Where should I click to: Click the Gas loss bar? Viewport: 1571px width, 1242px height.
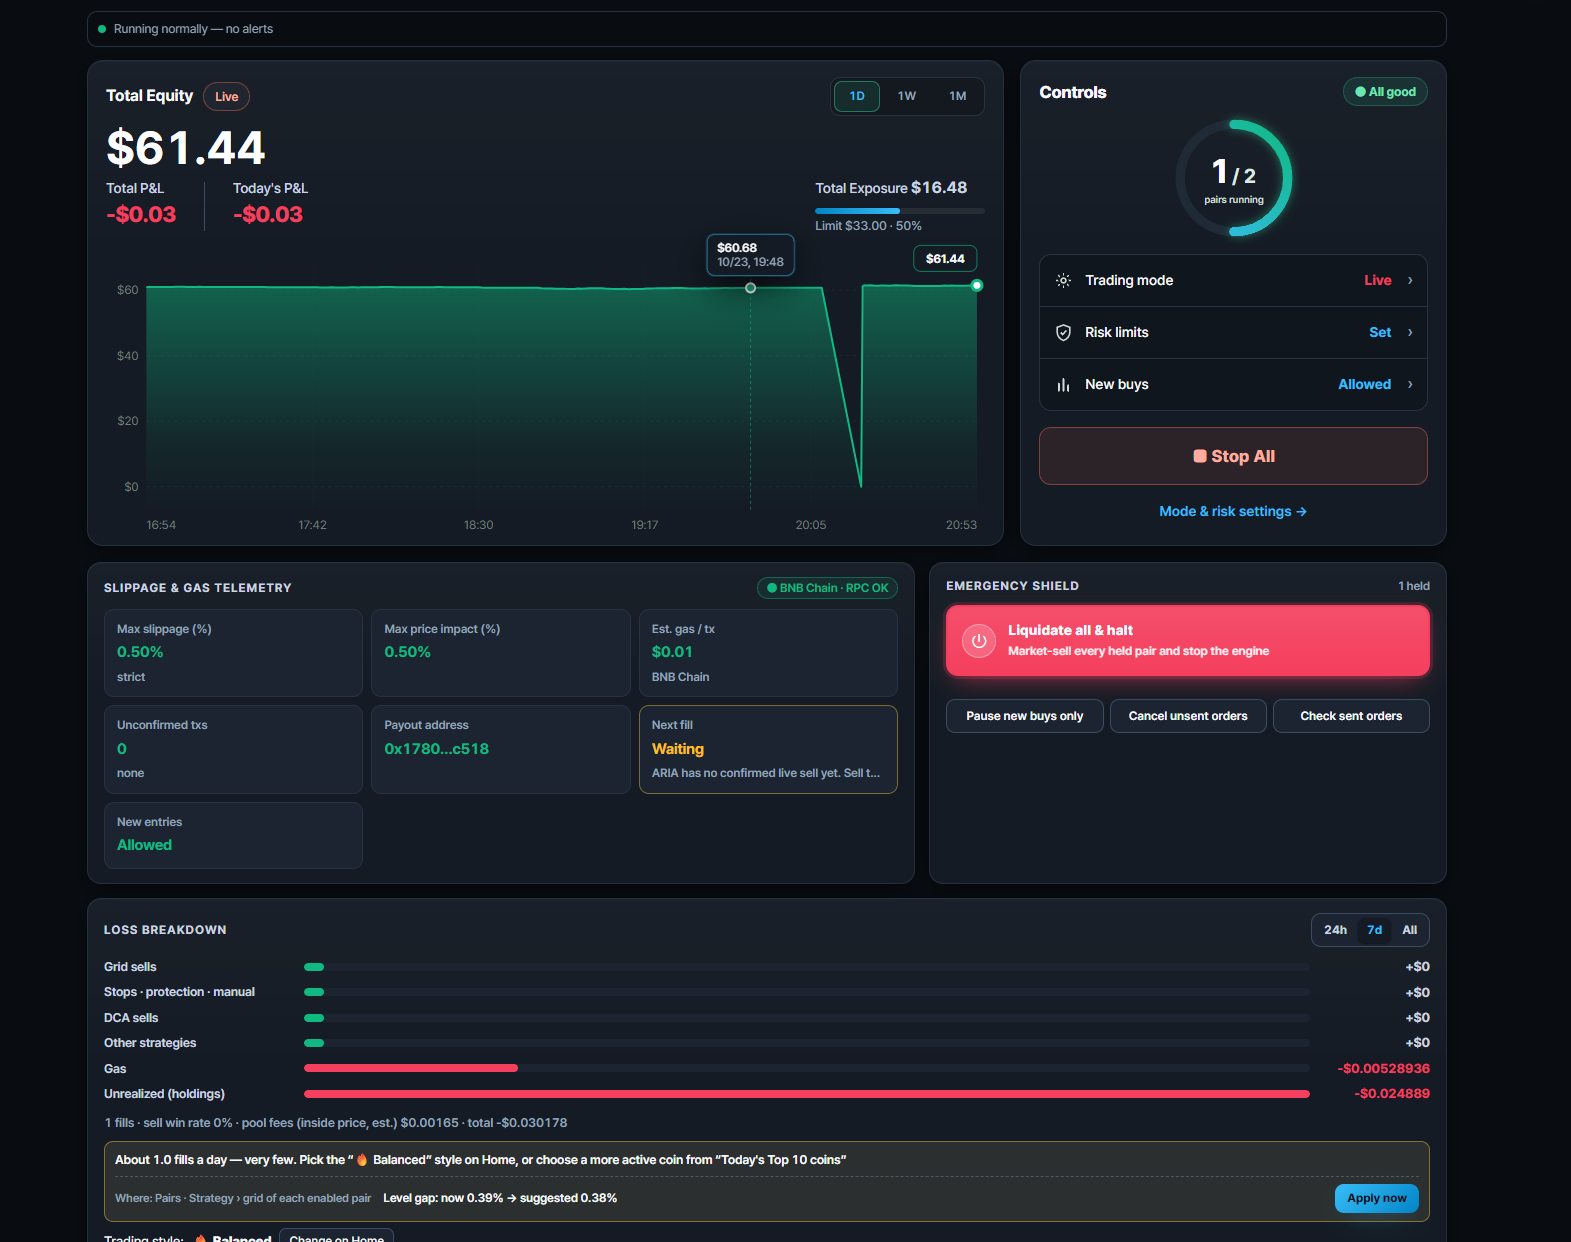click(411, 1068)
